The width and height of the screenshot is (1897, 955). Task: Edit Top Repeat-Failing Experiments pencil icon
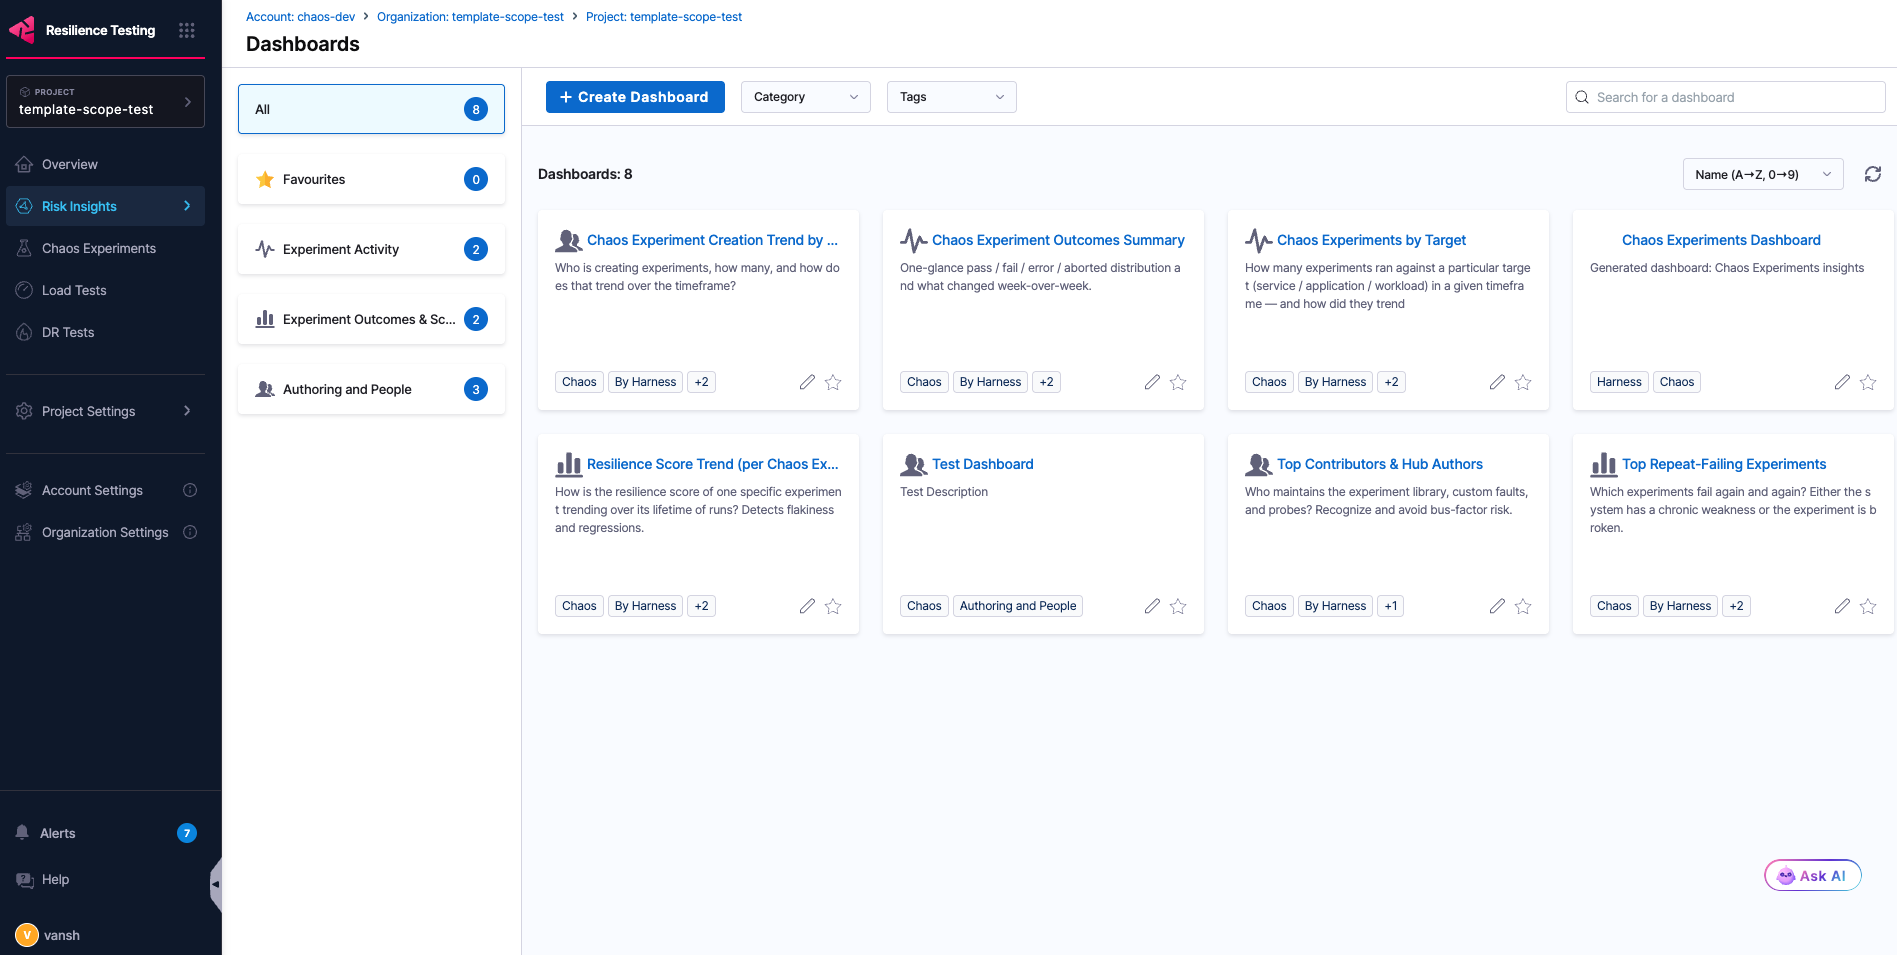pyautogui.click(x=1842, y=606)
